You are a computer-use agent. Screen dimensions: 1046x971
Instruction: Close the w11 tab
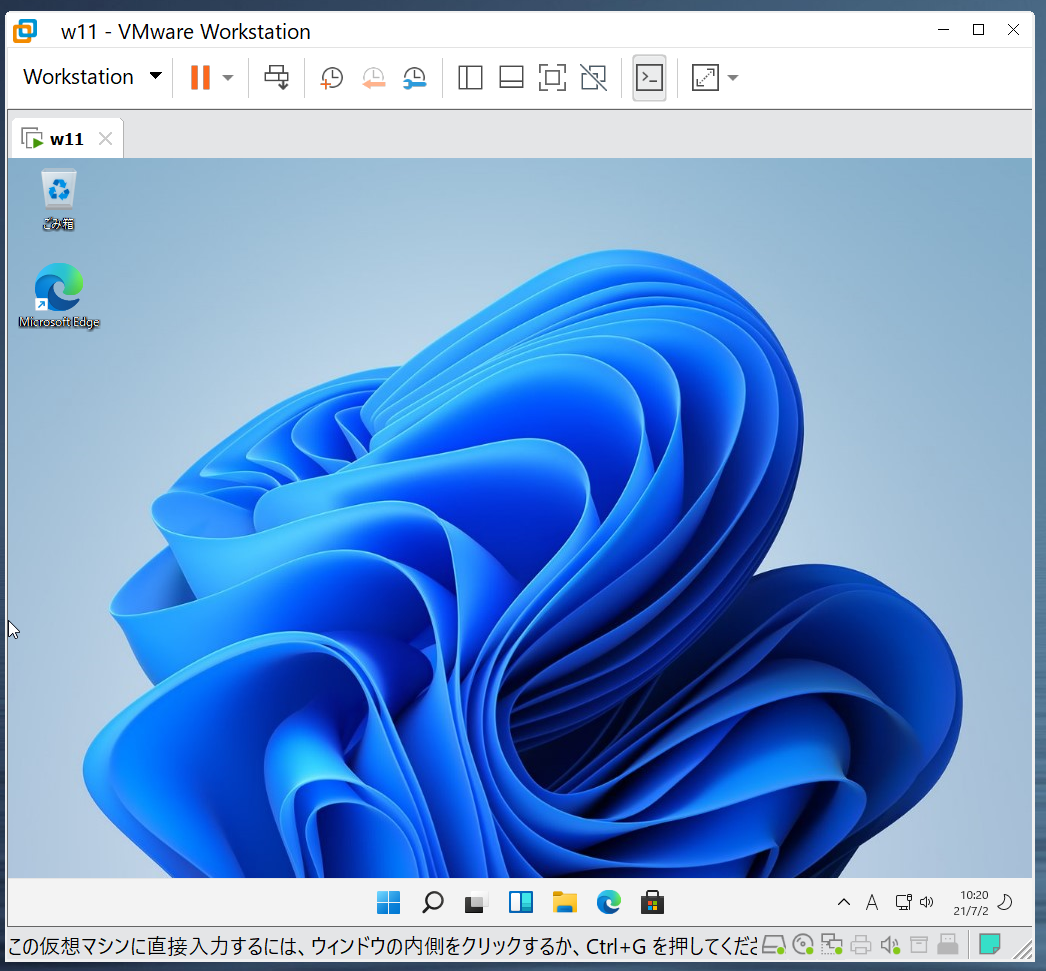tap(105, 138)
